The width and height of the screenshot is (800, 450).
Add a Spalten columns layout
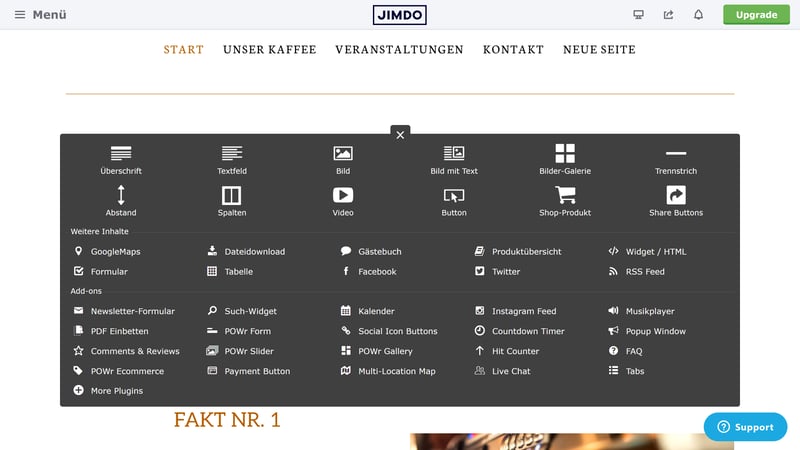(232, 200)
